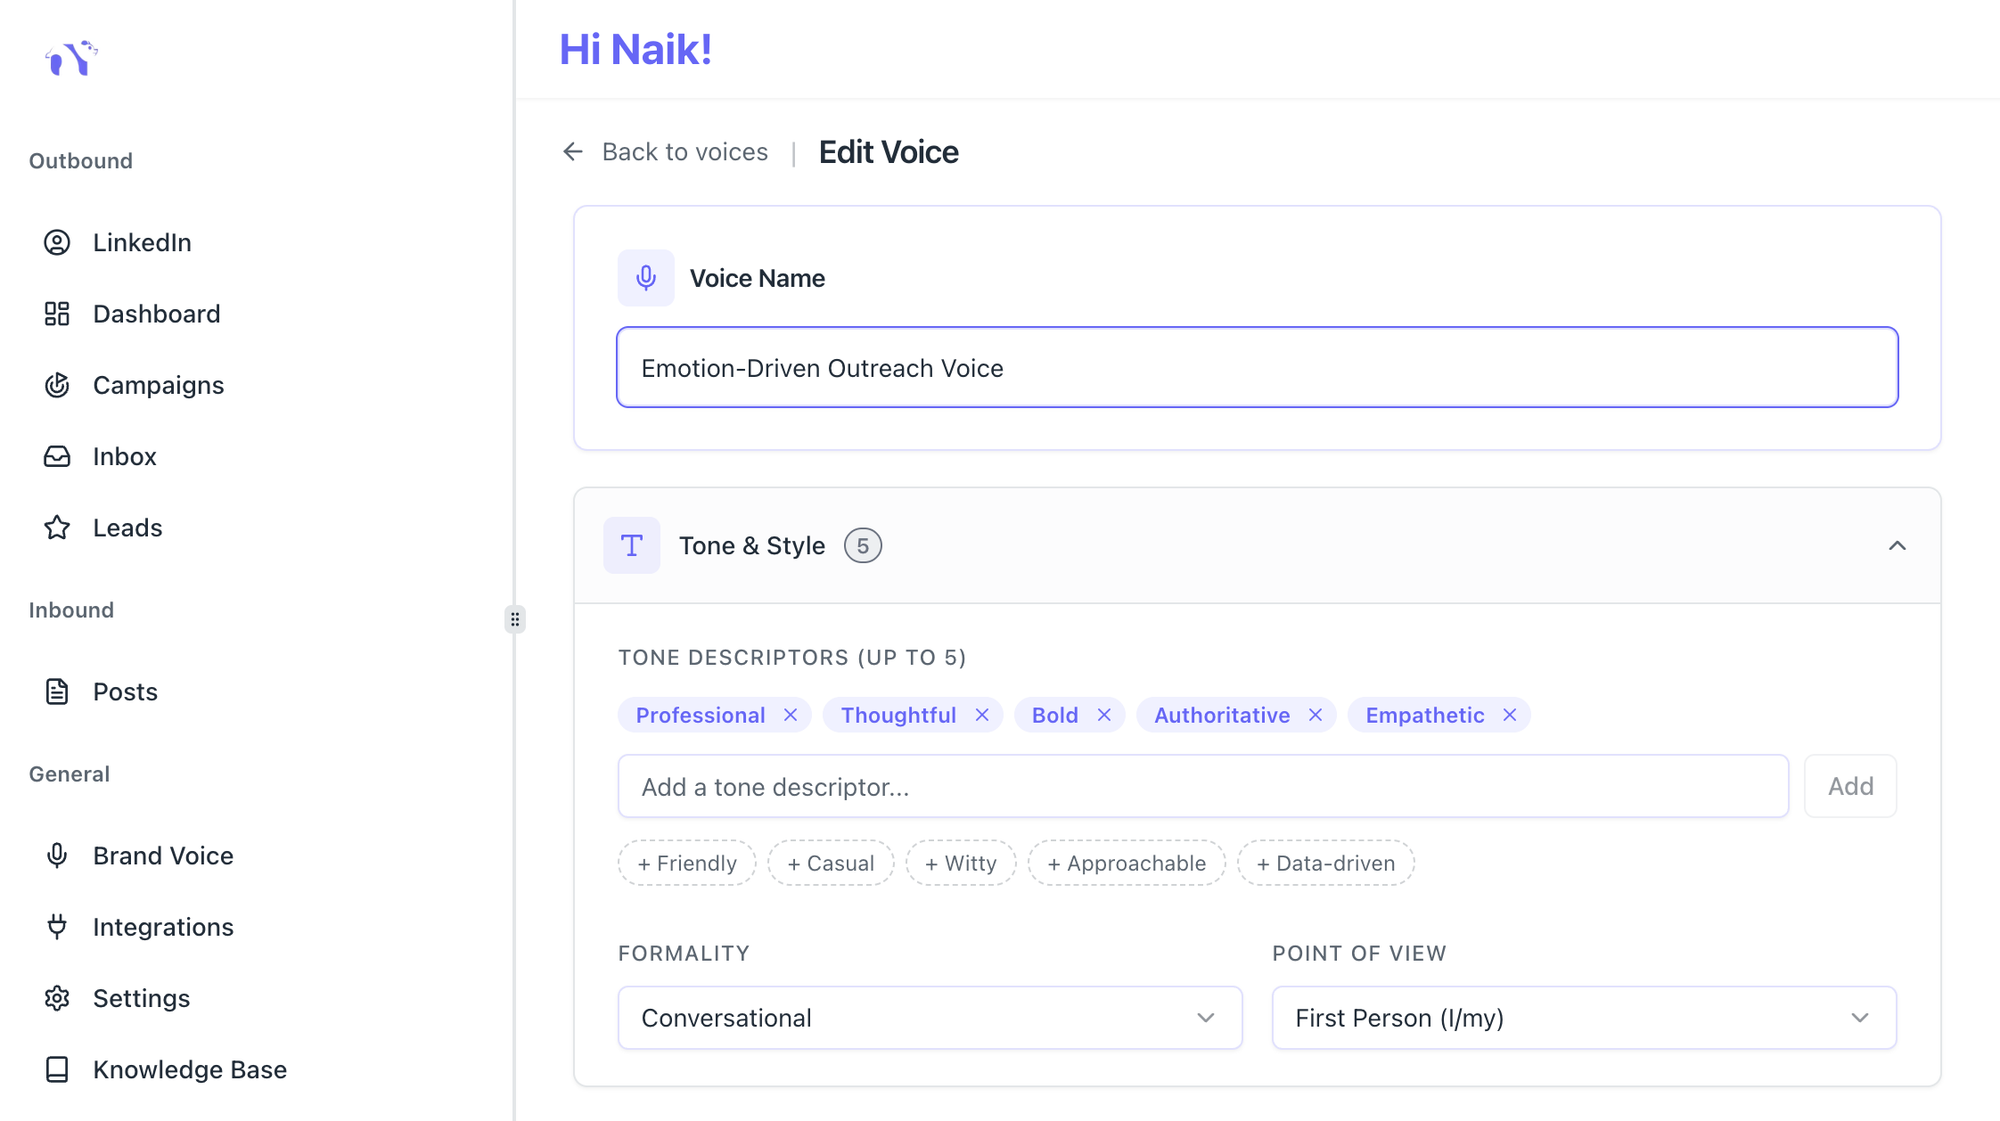2000x1121 pixels.
Task: Remove the Professional tone tag
Action: (x=790, y=715)
